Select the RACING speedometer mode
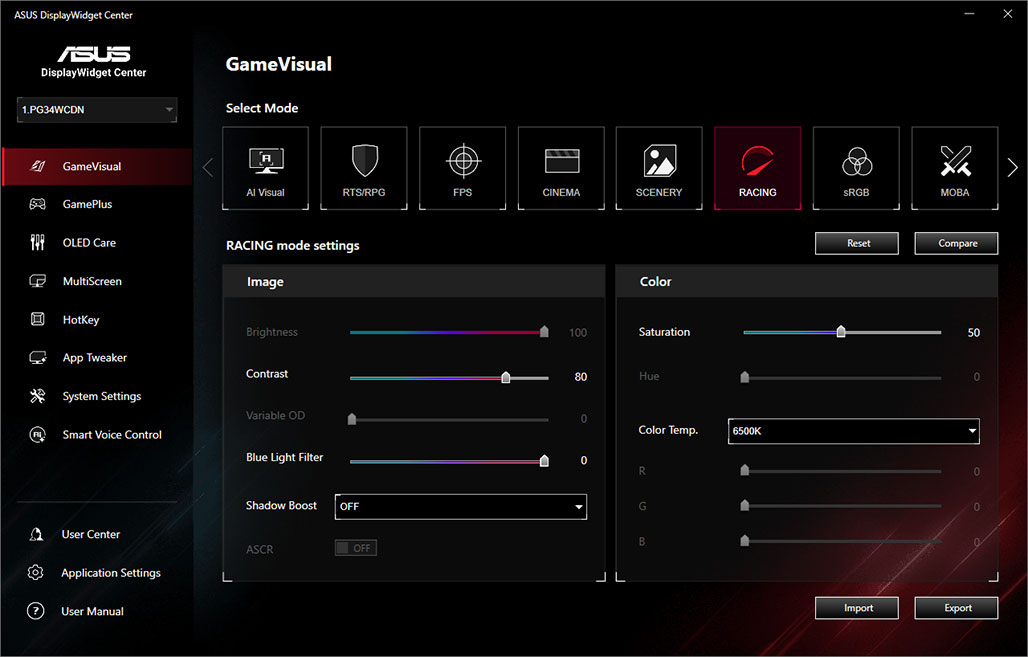The width and height of the screenshot is (1028, 657). click(757, 168)
